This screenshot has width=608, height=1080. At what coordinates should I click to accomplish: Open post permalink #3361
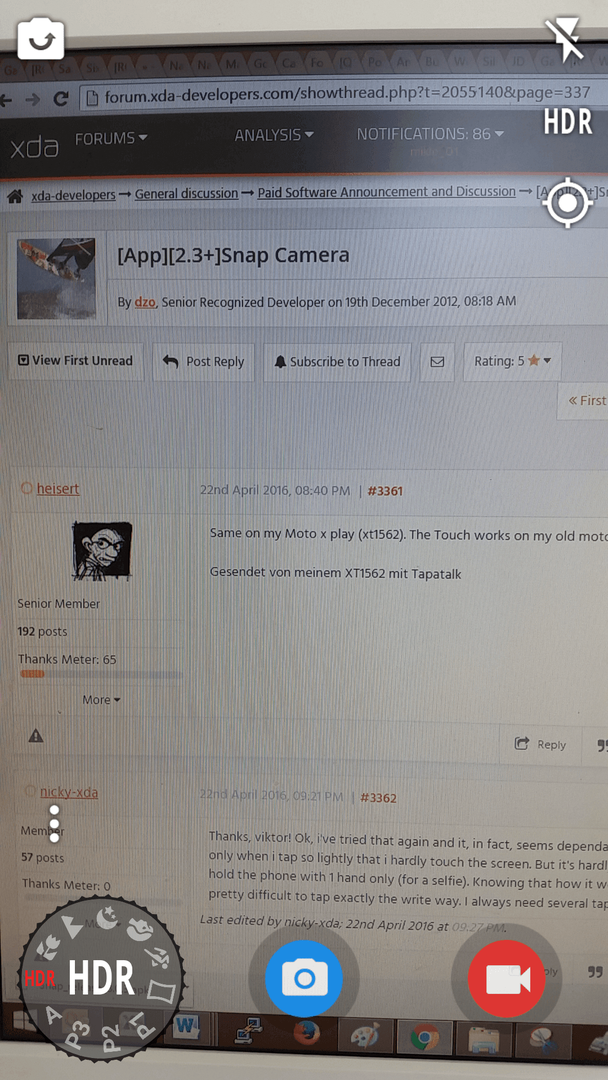[x=385, y=491]
